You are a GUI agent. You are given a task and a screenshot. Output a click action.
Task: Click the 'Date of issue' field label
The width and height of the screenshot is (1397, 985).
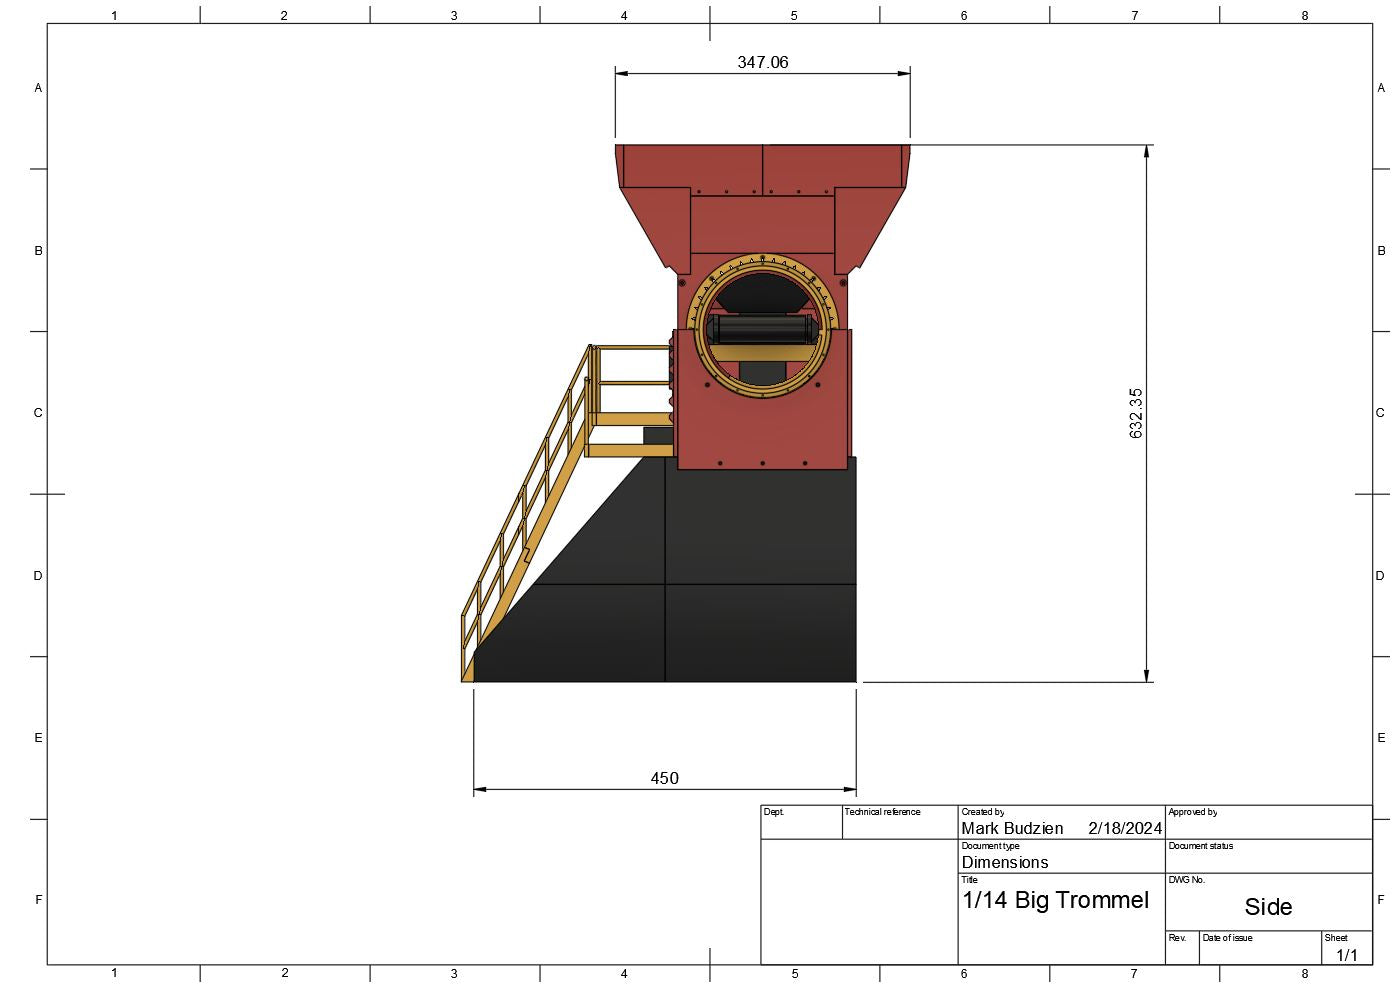click(x=1227, y=938)
